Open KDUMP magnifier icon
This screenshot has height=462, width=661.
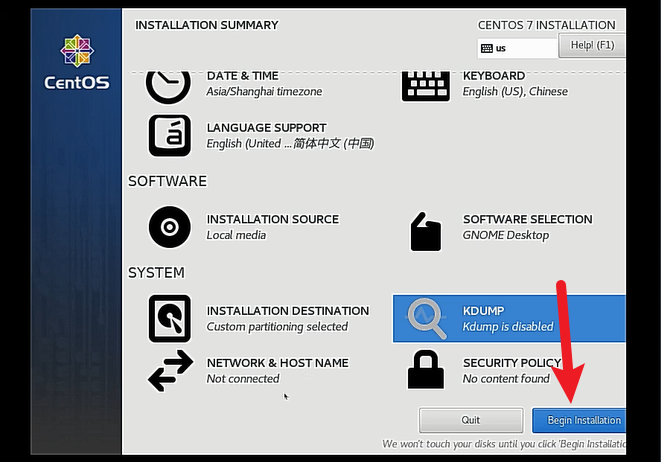(426, 318)
